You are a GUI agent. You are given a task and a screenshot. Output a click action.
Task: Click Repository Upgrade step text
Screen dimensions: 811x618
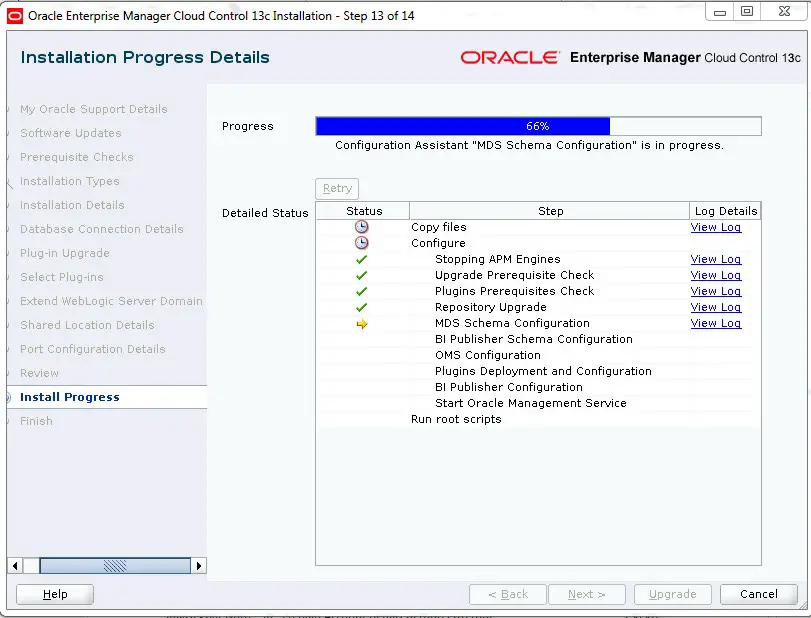tap(490, 307)
